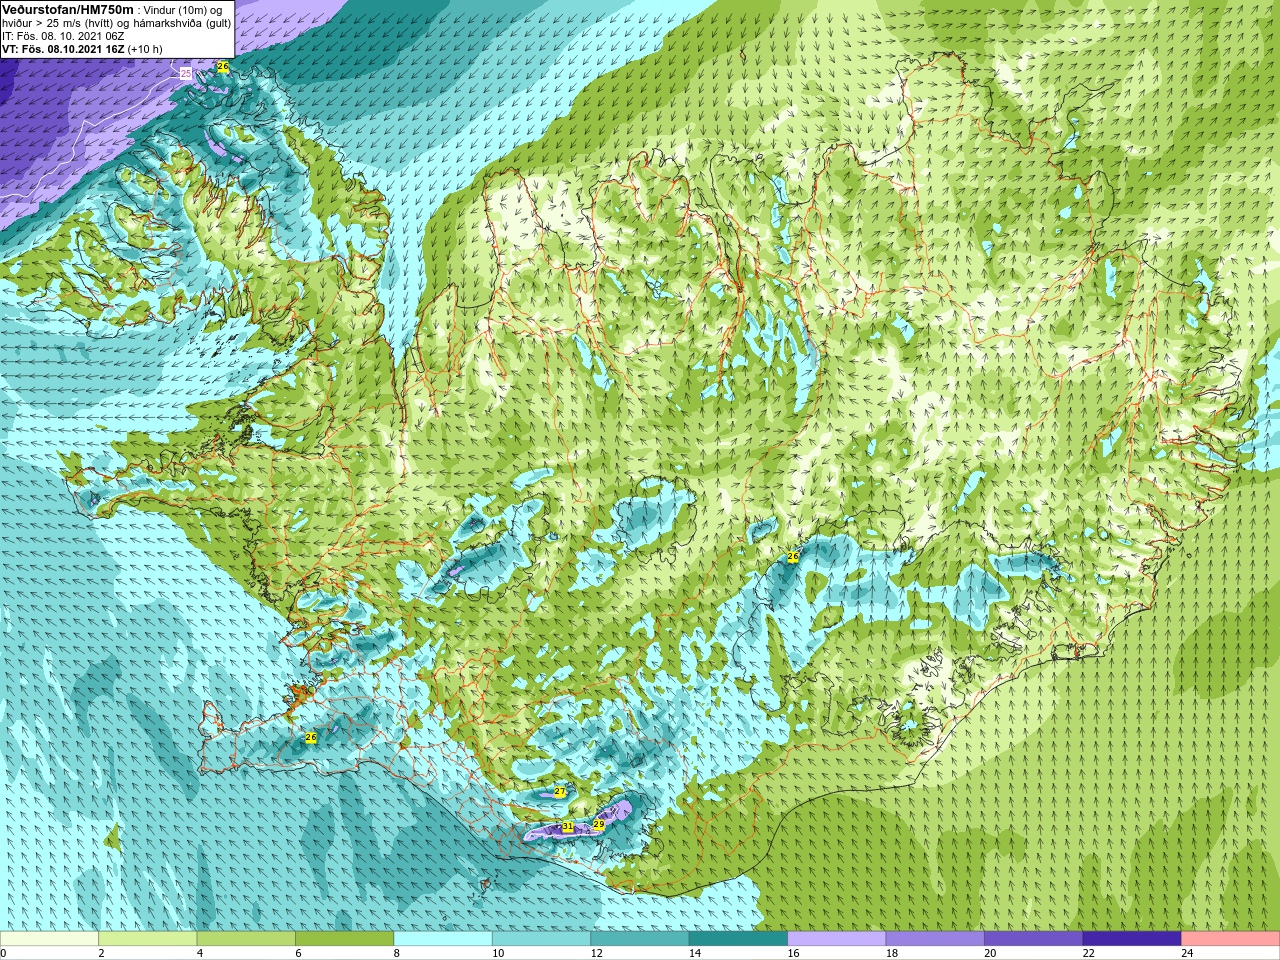Click the yellow gust marker labeled 29
Image resolution: width=1280 pixels, height=960 pixels.
pyautogui.click(x=599, y=825)
